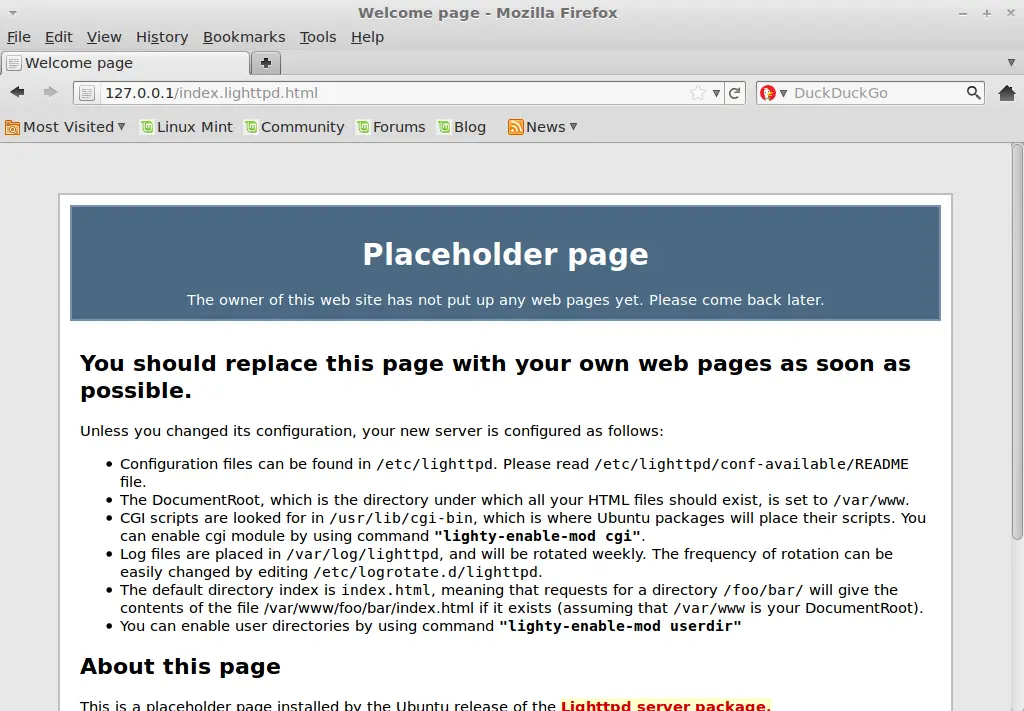Click the path /etc/lighttpd/conf-available/README
The image size is (1024, 711).
click(x=751, y=464)
